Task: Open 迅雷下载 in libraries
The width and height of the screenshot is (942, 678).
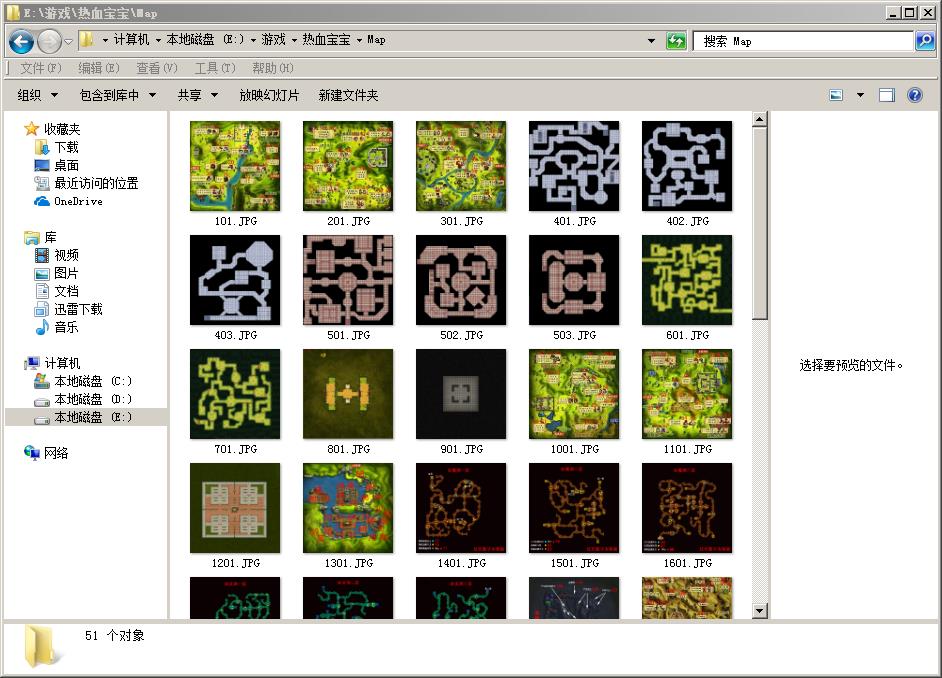Action: pyautogui.click(x=78, y=309)
